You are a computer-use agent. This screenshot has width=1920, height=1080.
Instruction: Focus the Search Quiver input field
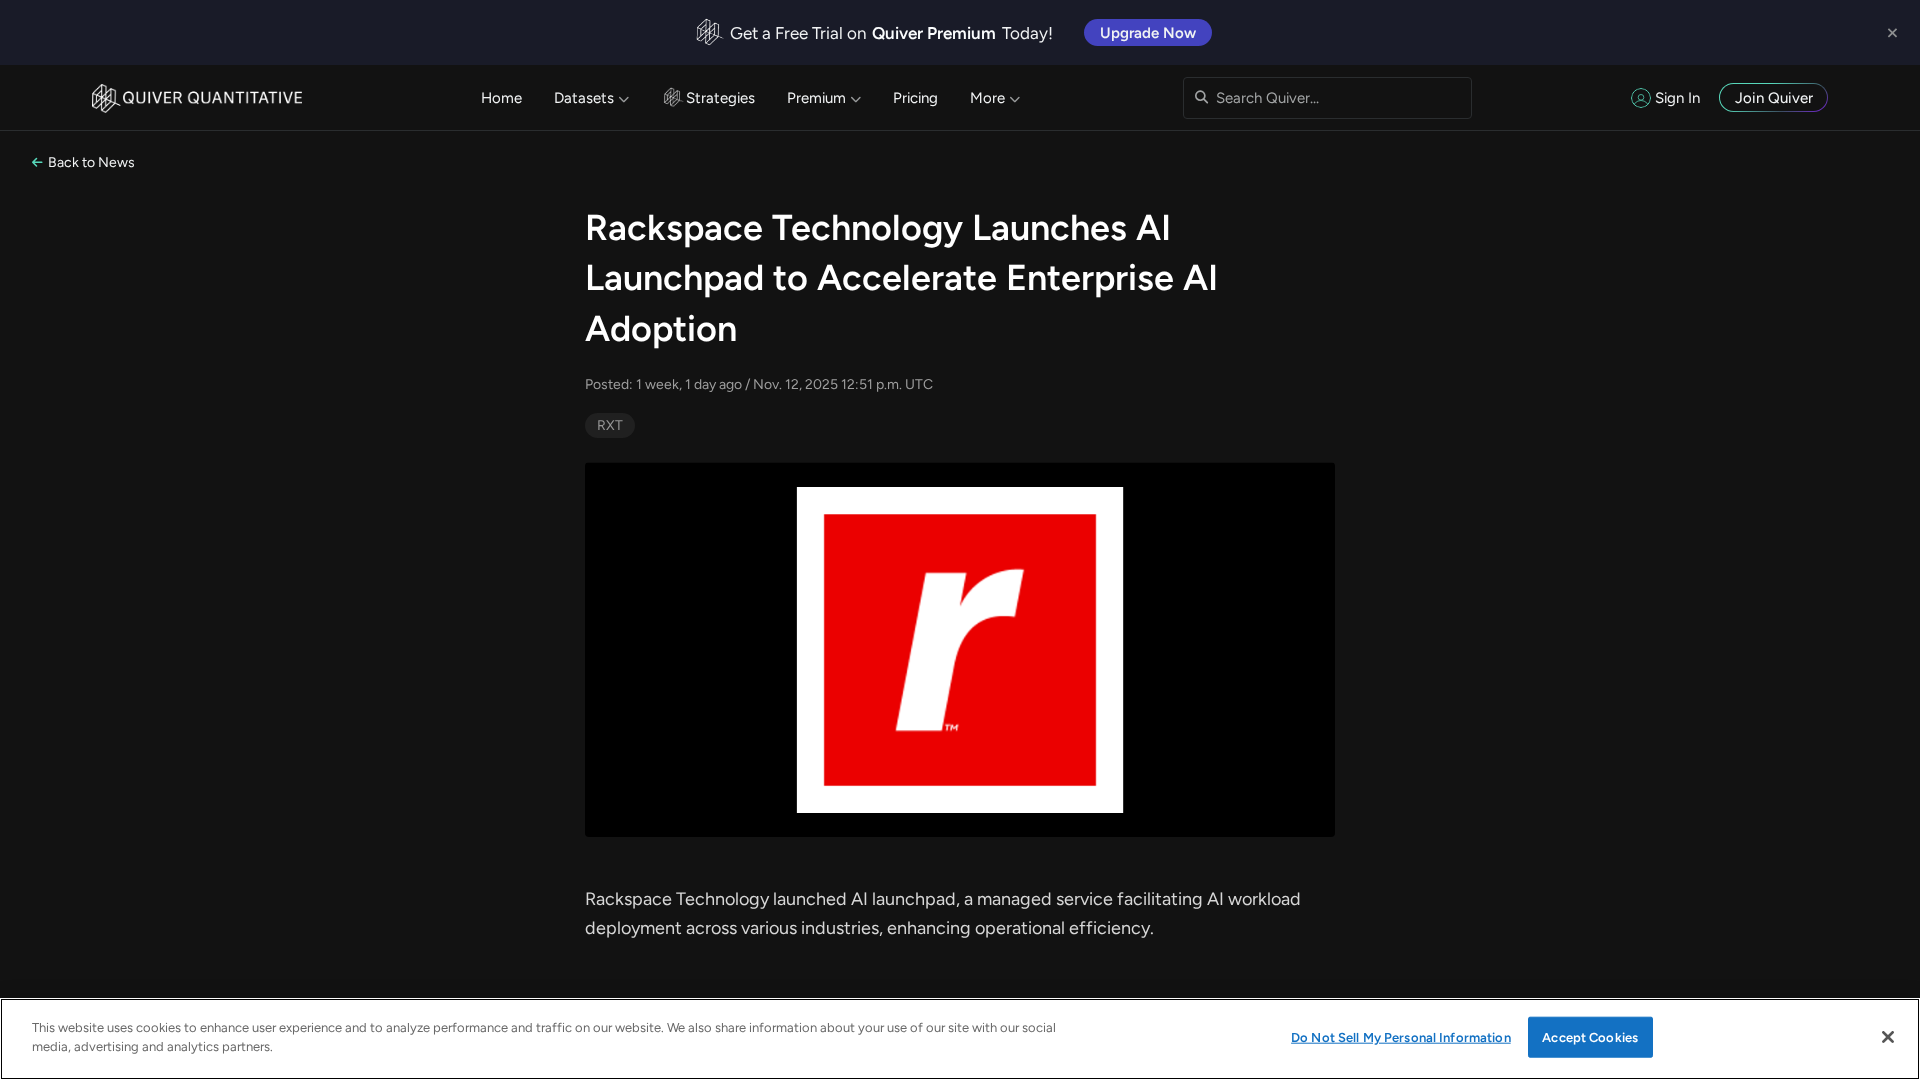click(x=1335, y=98)
